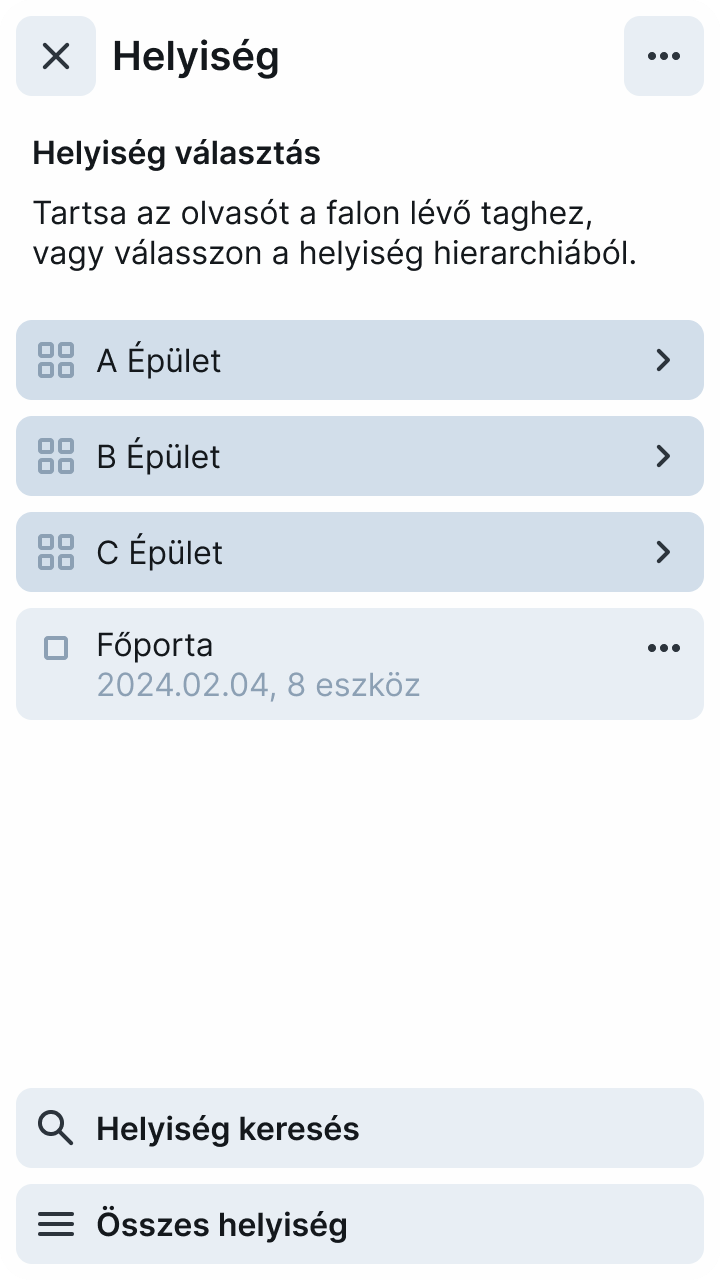Image resolution: width=720 pixels, height=1280 pixels.
Task: Click the hamburger list icon
Action: tap(56, 1224)
